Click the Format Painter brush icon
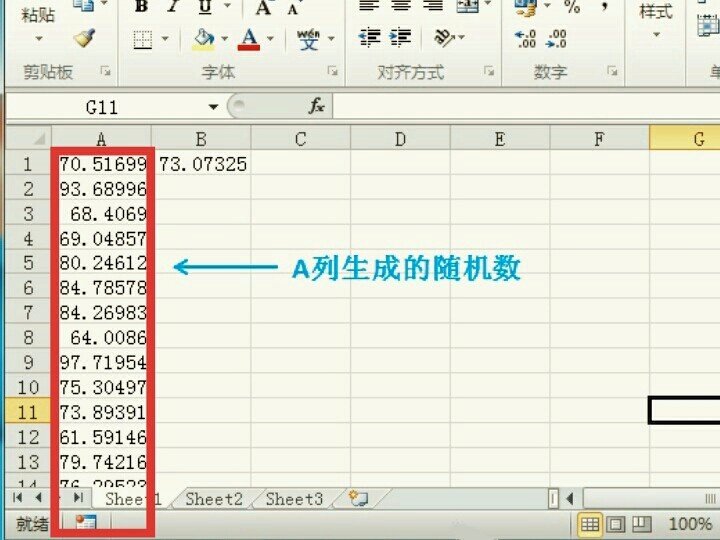This screenshot has height=540, width=720. click(85, 38)
